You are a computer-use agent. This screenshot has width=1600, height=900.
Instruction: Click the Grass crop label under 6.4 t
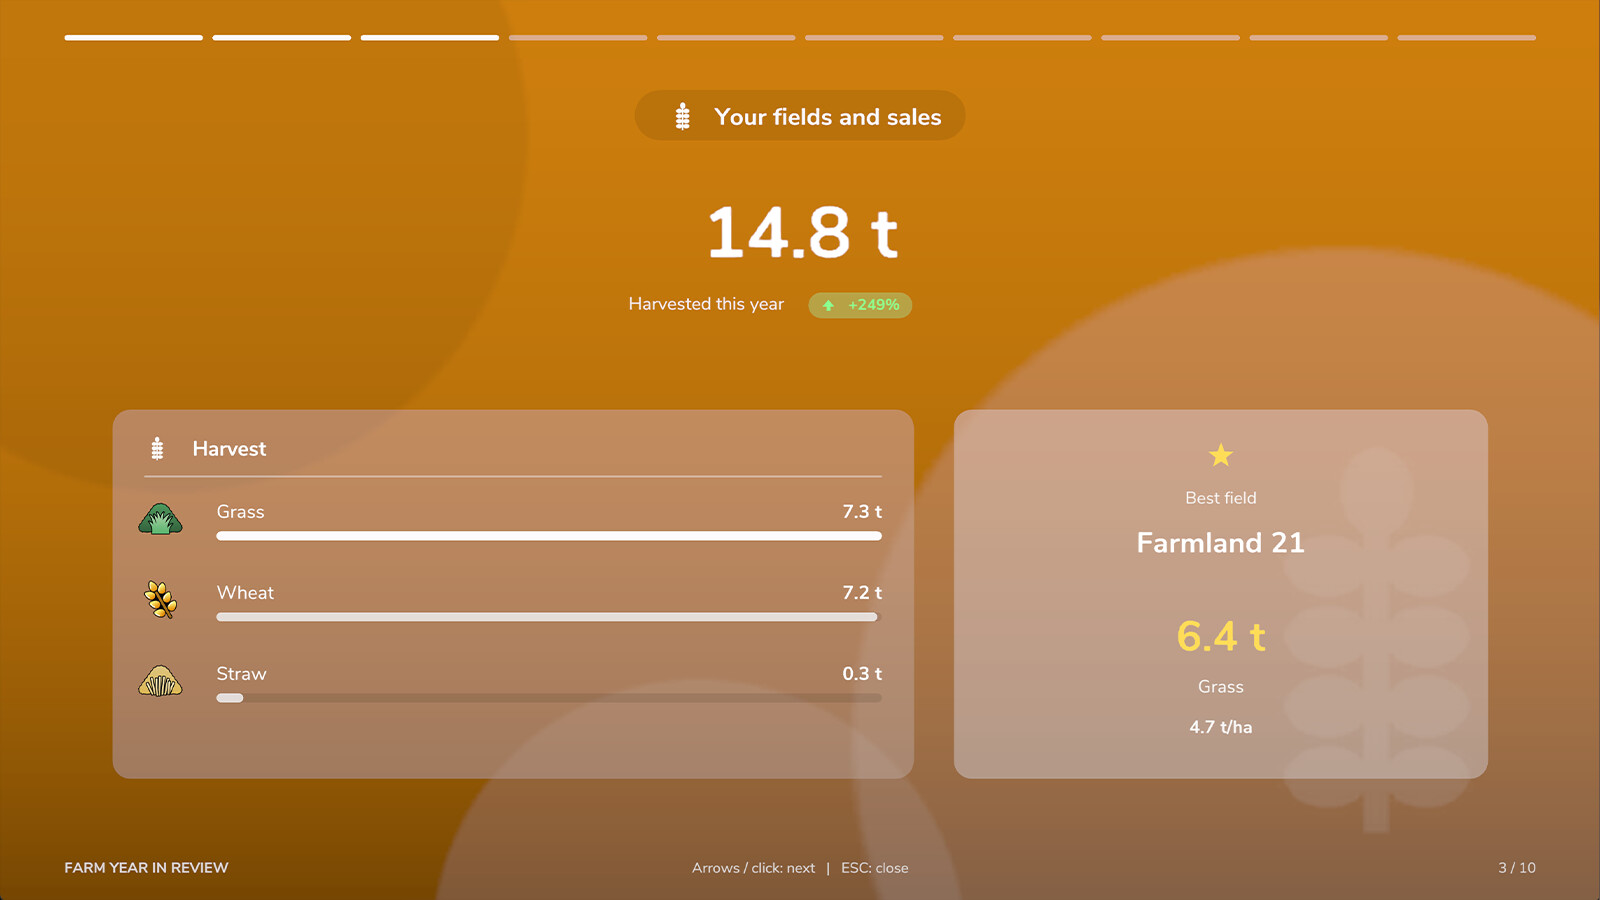[1221, 687]
